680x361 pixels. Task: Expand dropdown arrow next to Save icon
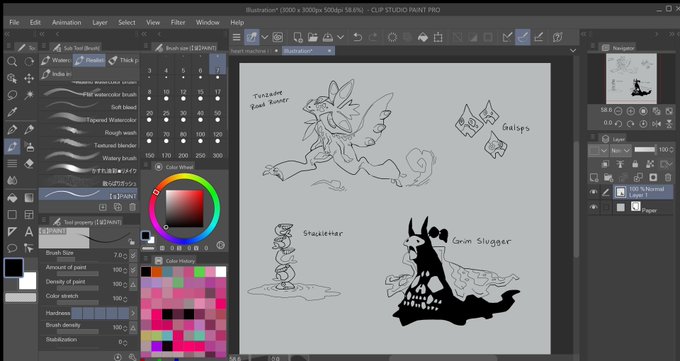click(340, 38)
